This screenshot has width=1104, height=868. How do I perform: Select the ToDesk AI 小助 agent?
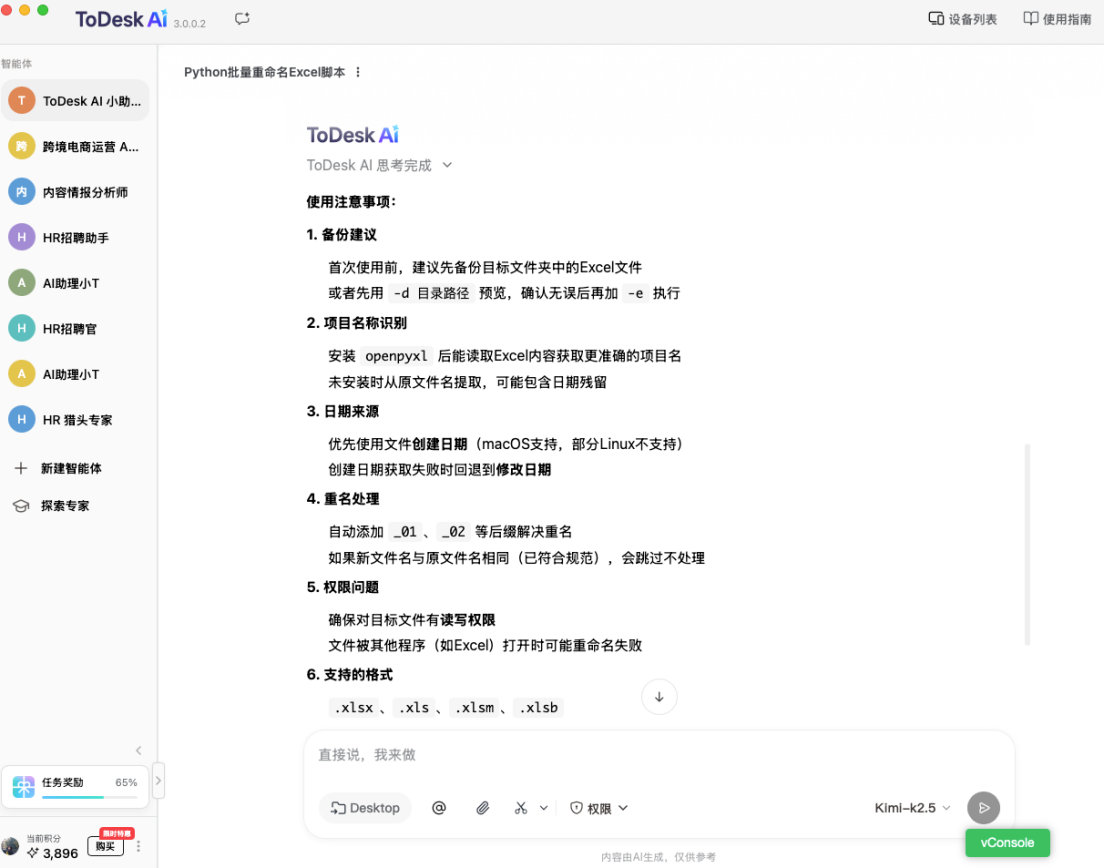coord(75,101)
